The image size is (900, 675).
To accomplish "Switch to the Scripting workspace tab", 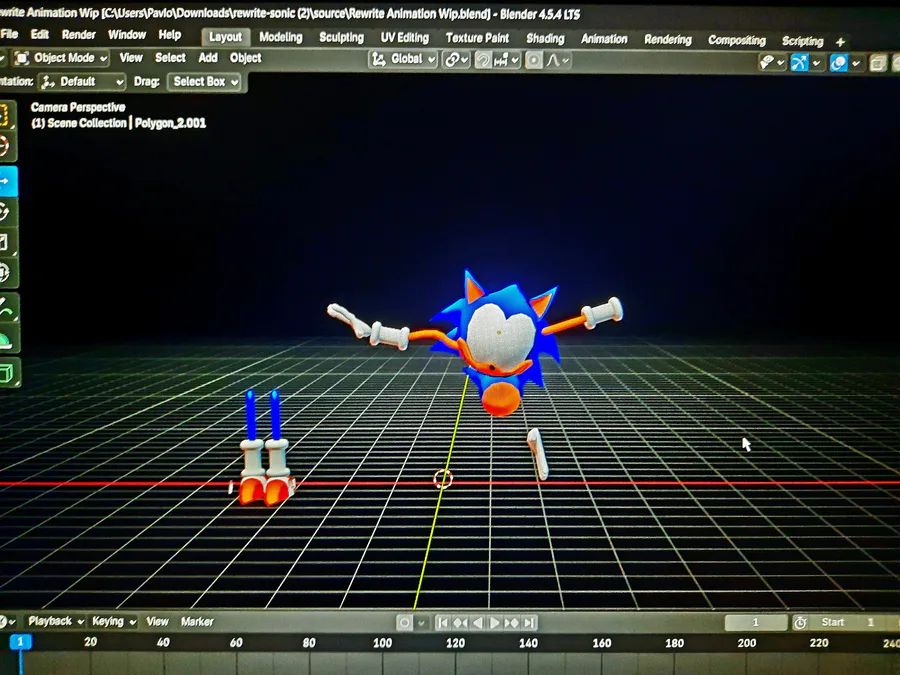I will [802, 41].
